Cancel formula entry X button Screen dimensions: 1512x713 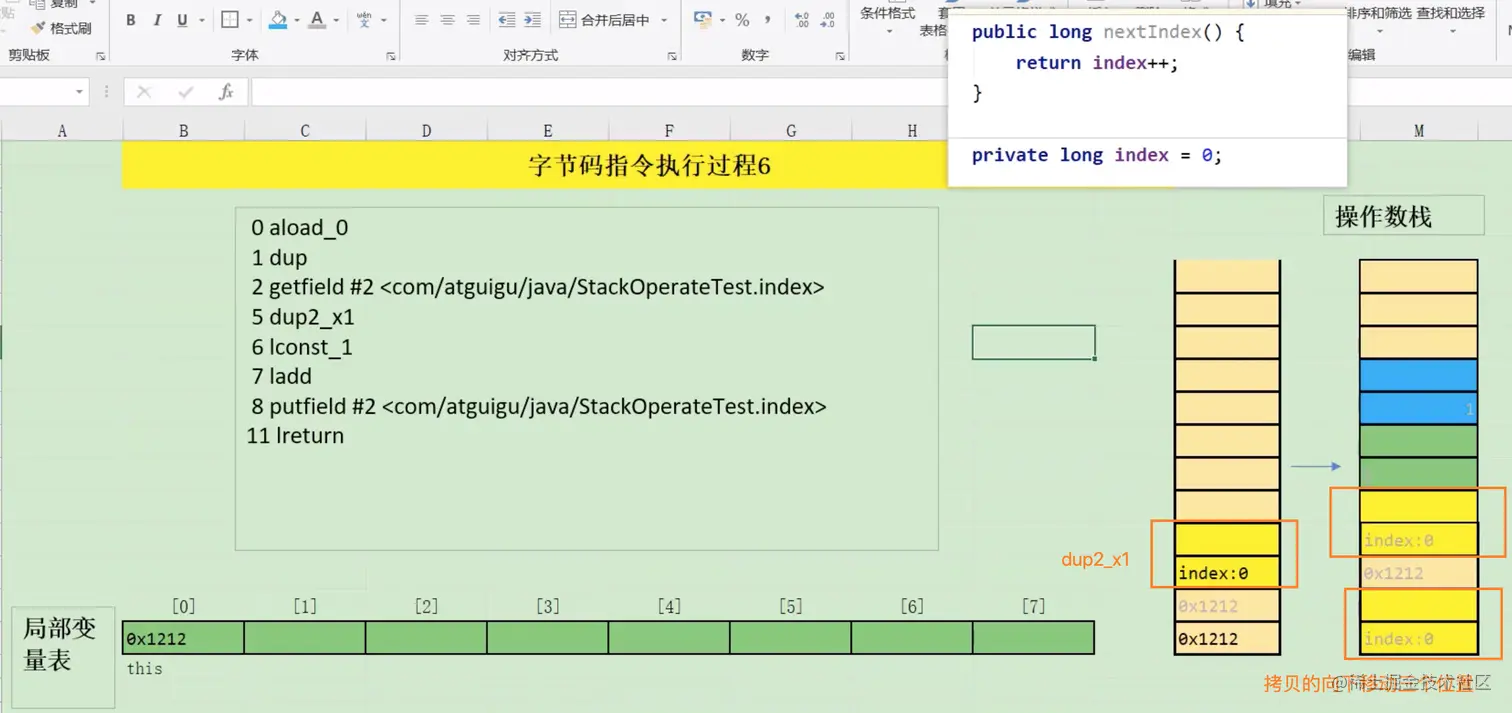(144, 92)
